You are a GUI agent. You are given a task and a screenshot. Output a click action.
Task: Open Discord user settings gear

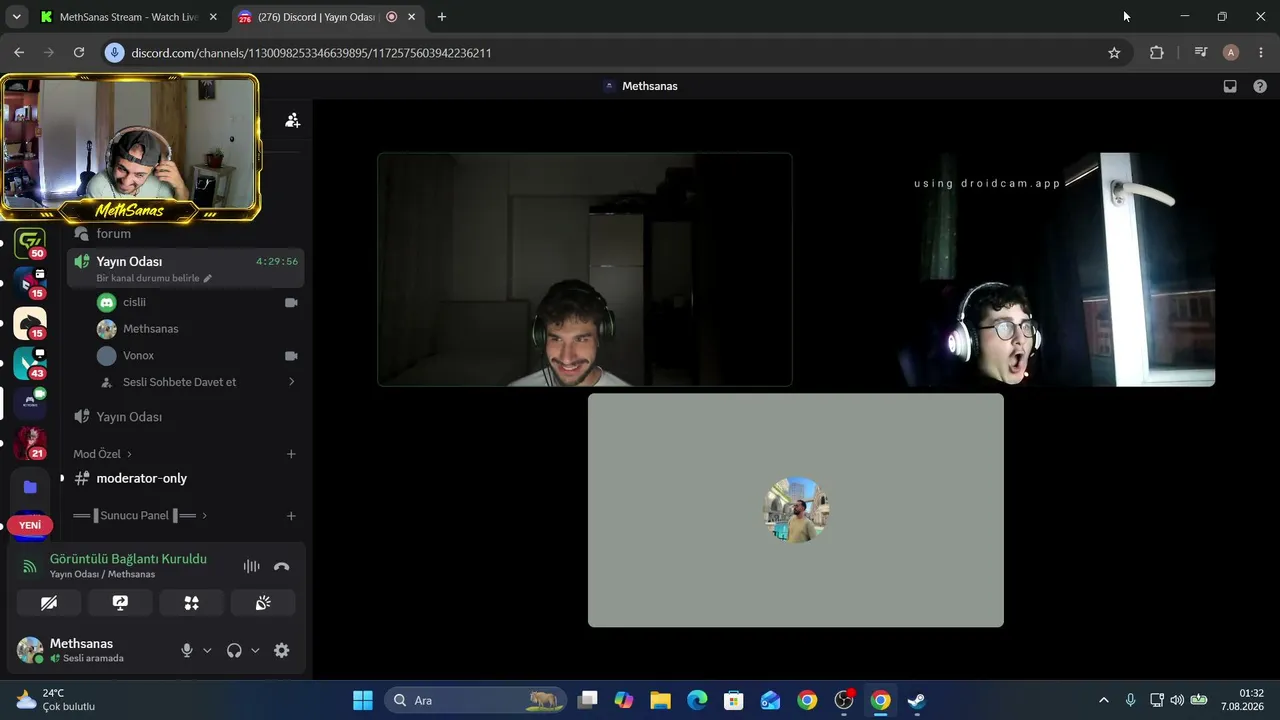point(282,650)
